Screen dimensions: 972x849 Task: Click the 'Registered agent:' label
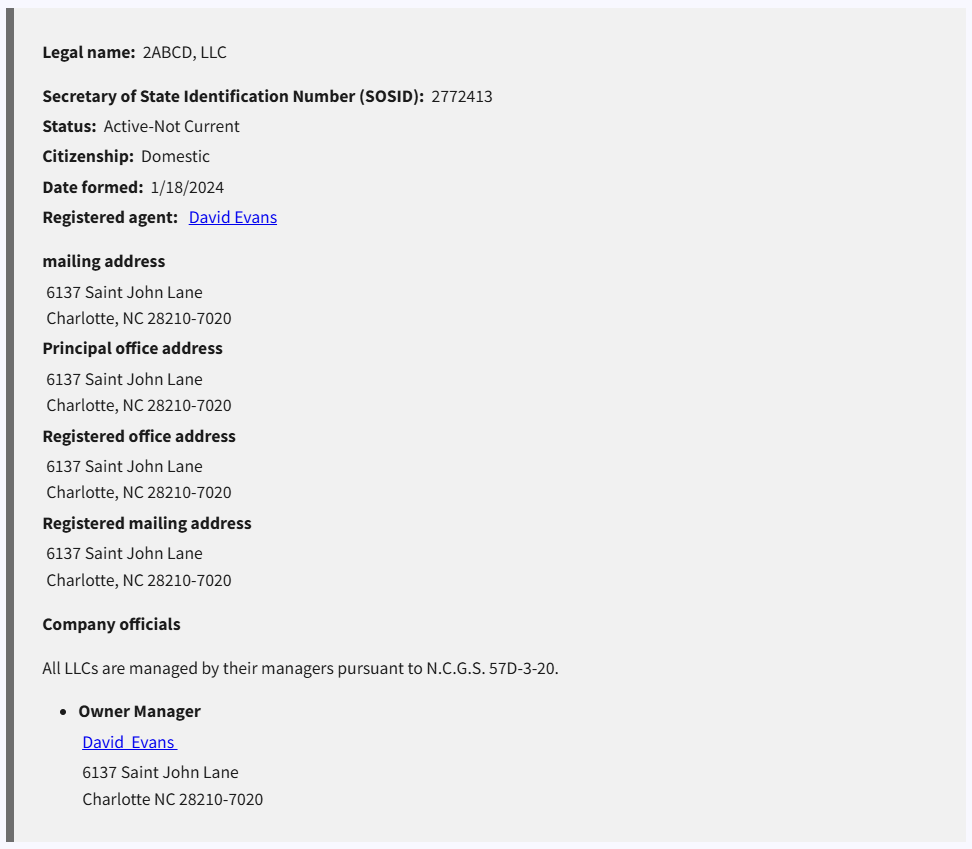point(110,217)
